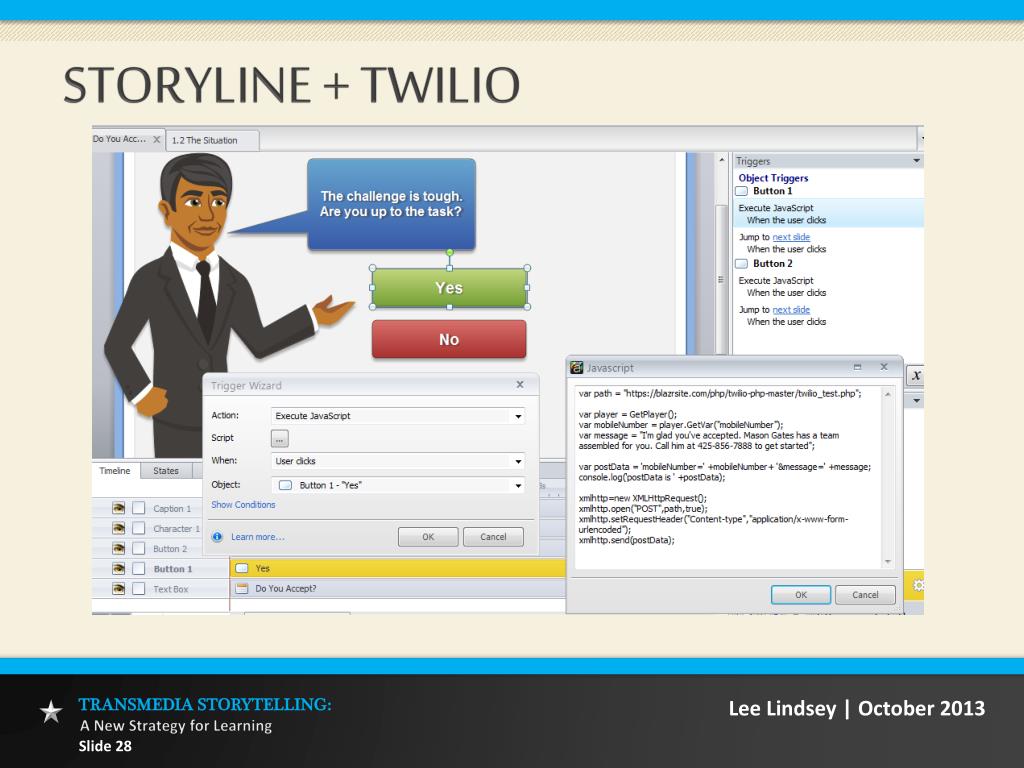Confirm the Javascript dialog with OK
This screenshot has height=768, width=1024.
[x=801, y=595]
